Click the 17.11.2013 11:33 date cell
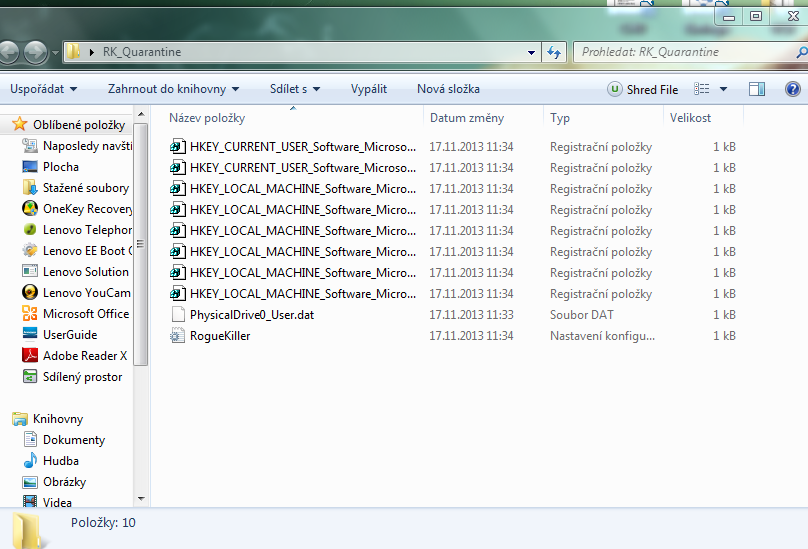This screenshot has width=808, height=549. (x=472, y=314)
